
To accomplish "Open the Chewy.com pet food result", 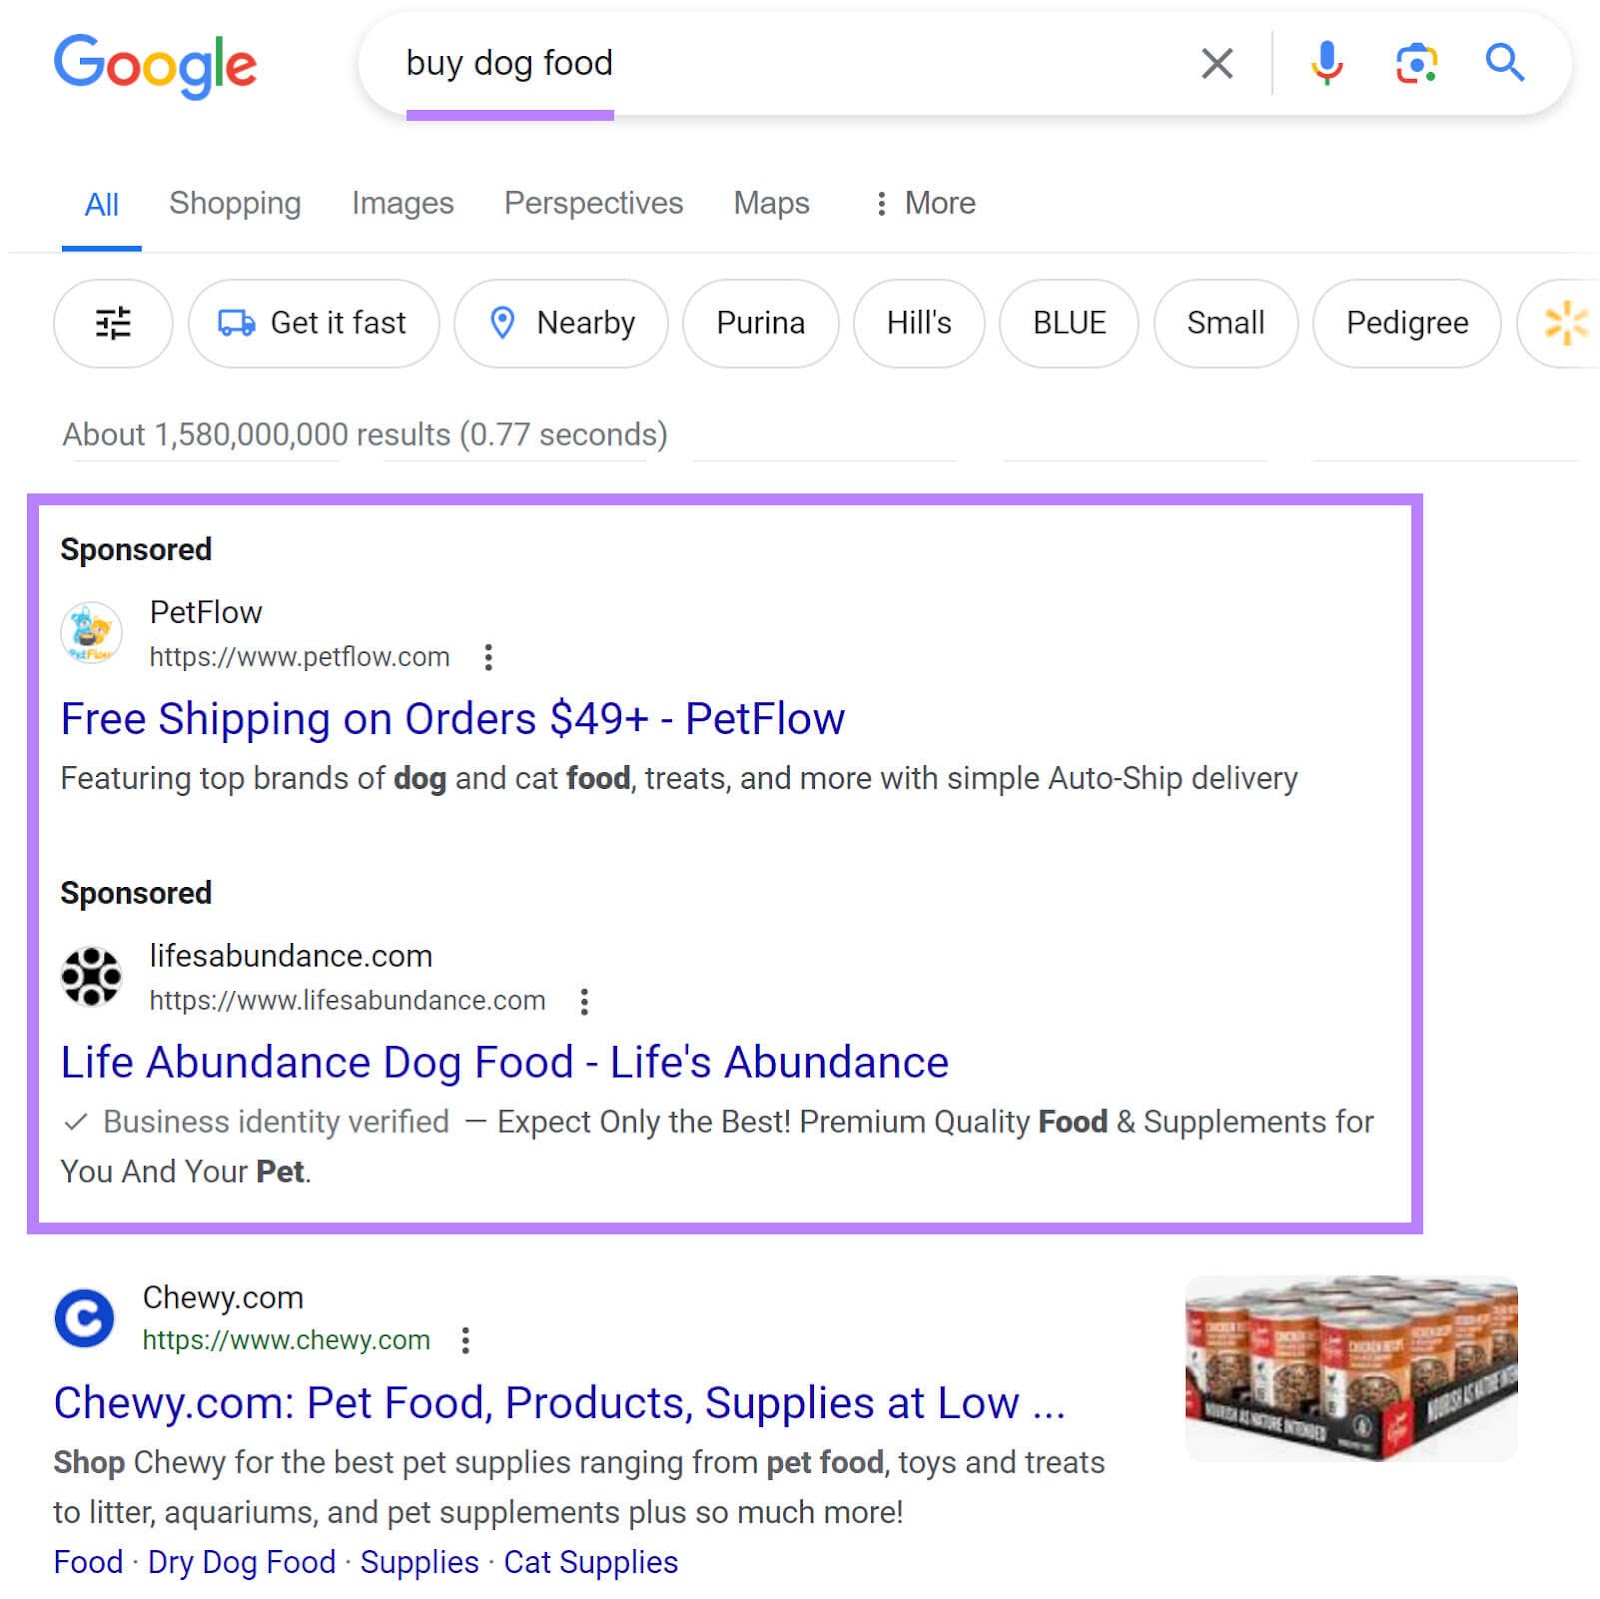I will 560,1403.
